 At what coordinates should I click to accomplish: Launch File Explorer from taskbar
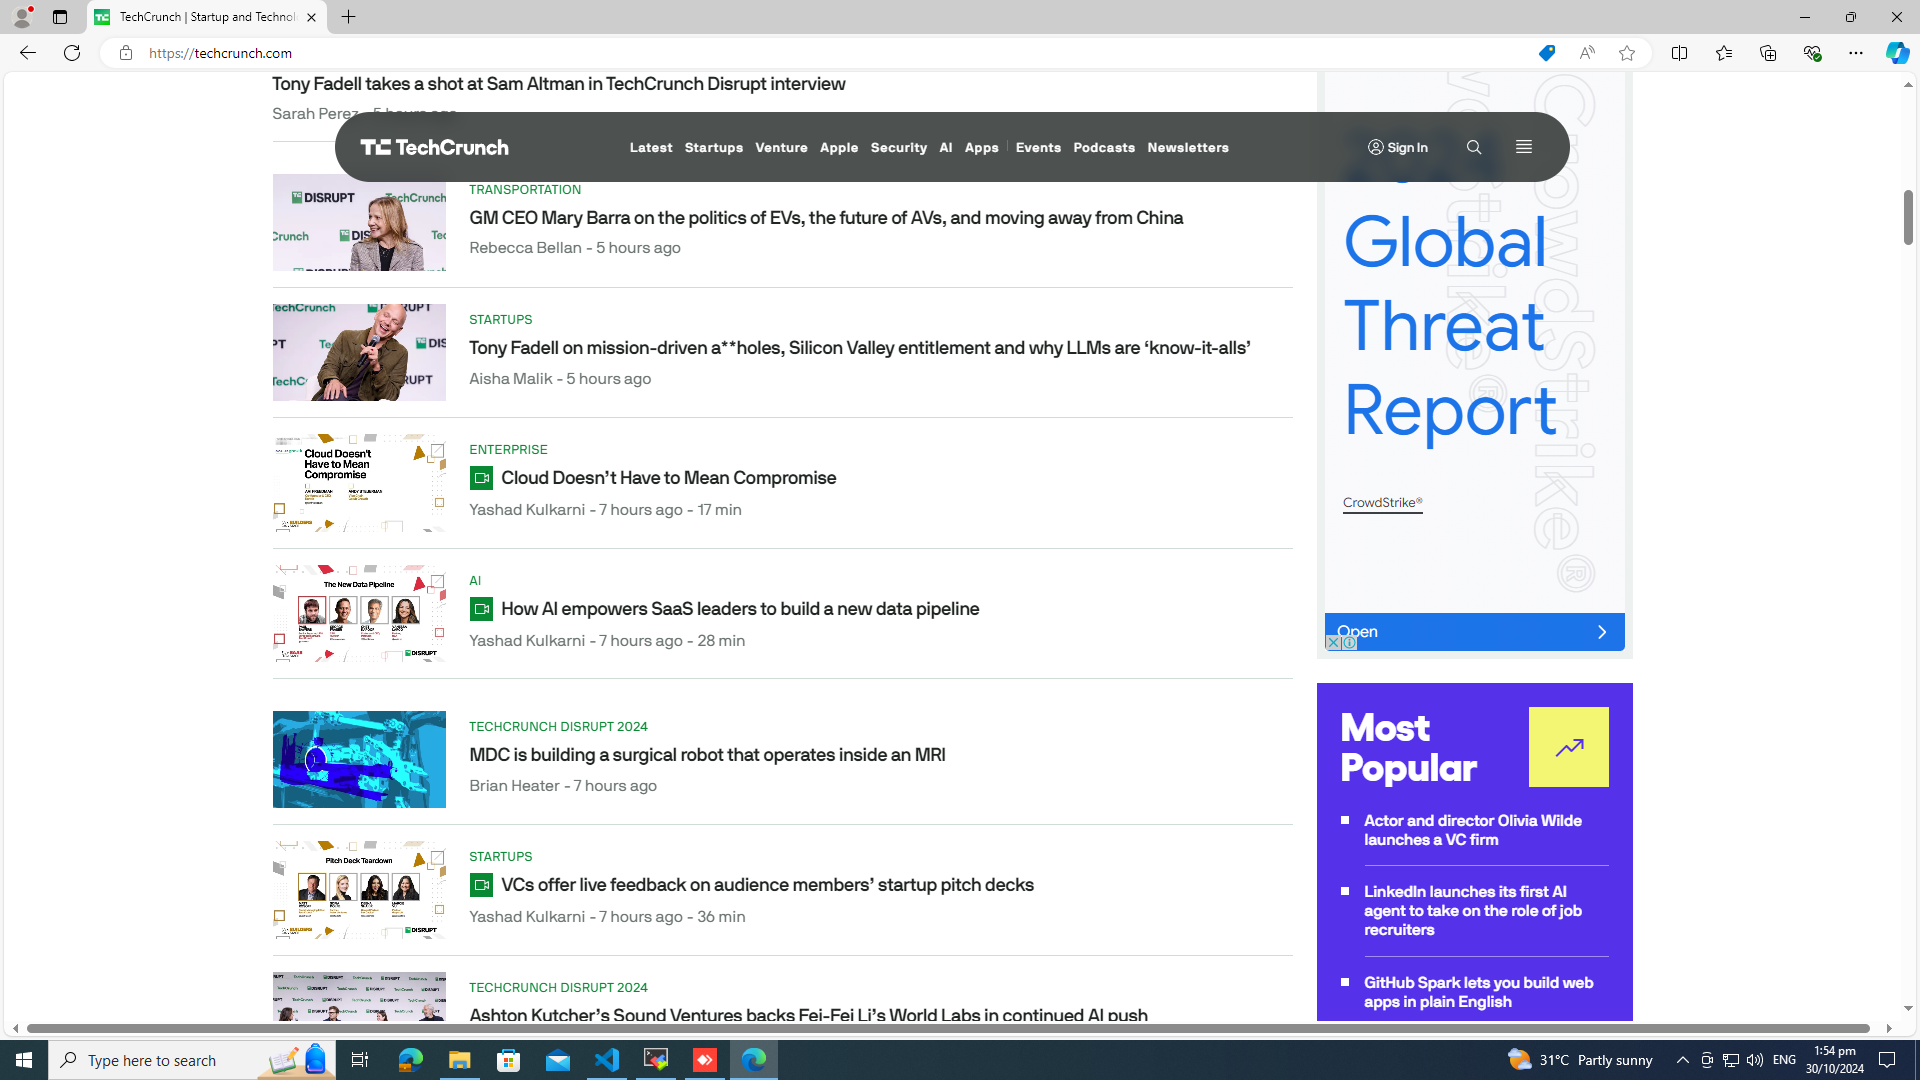pyautogui.click(x=459, y=1060)
